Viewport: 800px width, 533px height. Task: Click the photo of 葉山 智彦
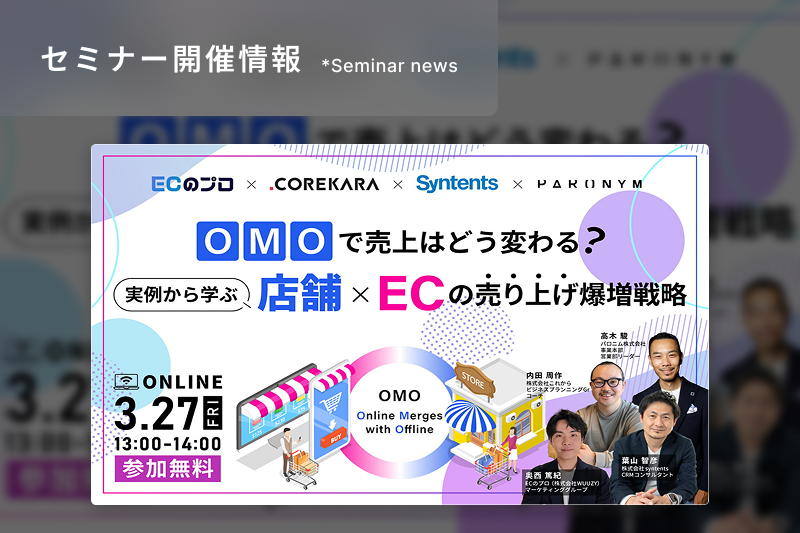pyautogui.click(x=658, y=444)
